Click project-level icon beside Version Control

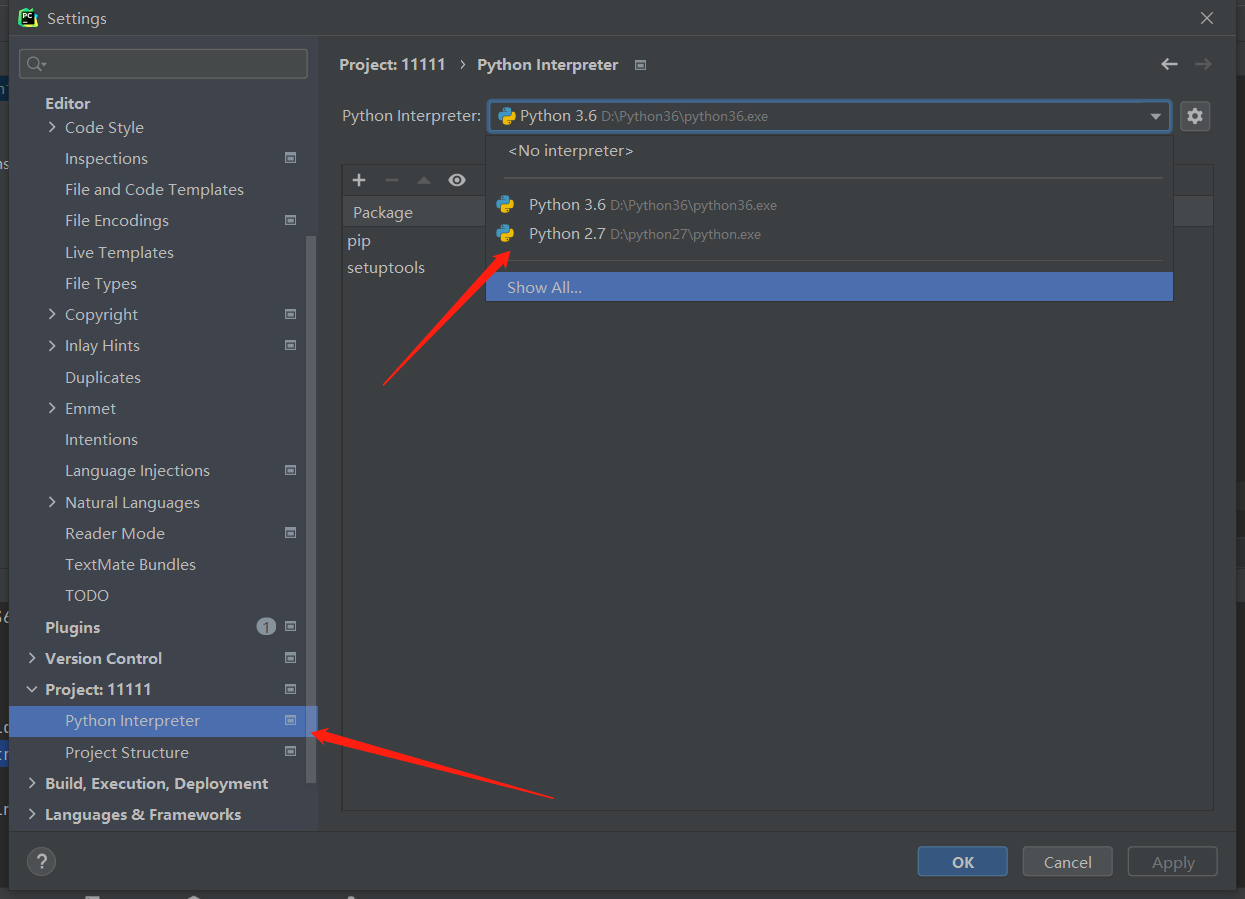pyautogui.click(x=290, y=658)
